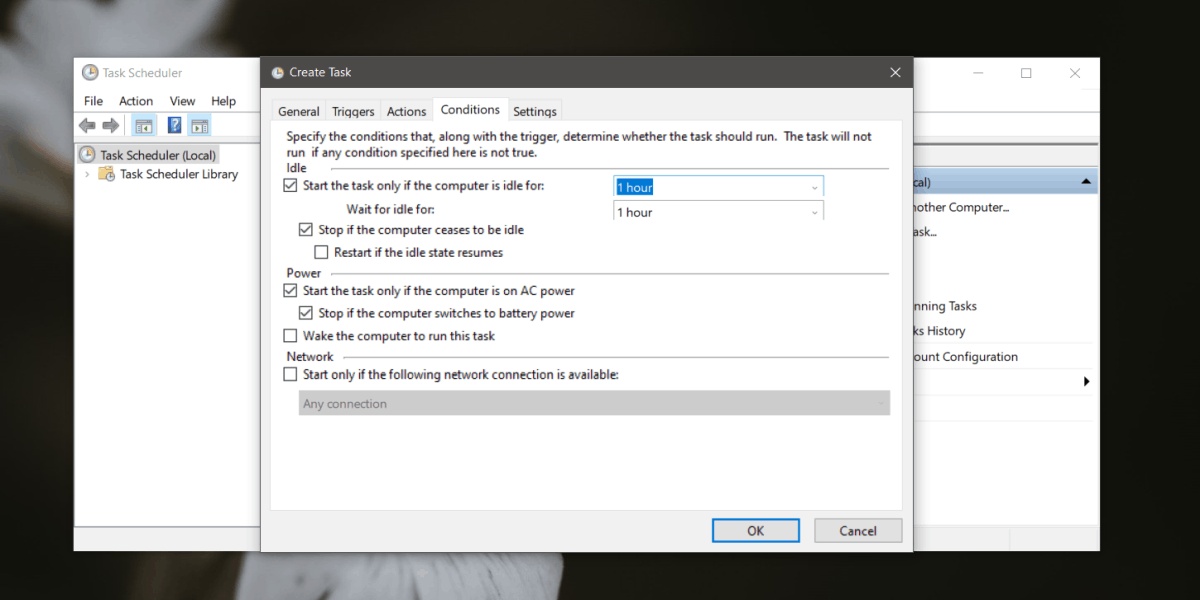Viewport: 1200px width, 600px height.
Task: Uncheck Start the task only on AC power
Action: tap(291, 291)
